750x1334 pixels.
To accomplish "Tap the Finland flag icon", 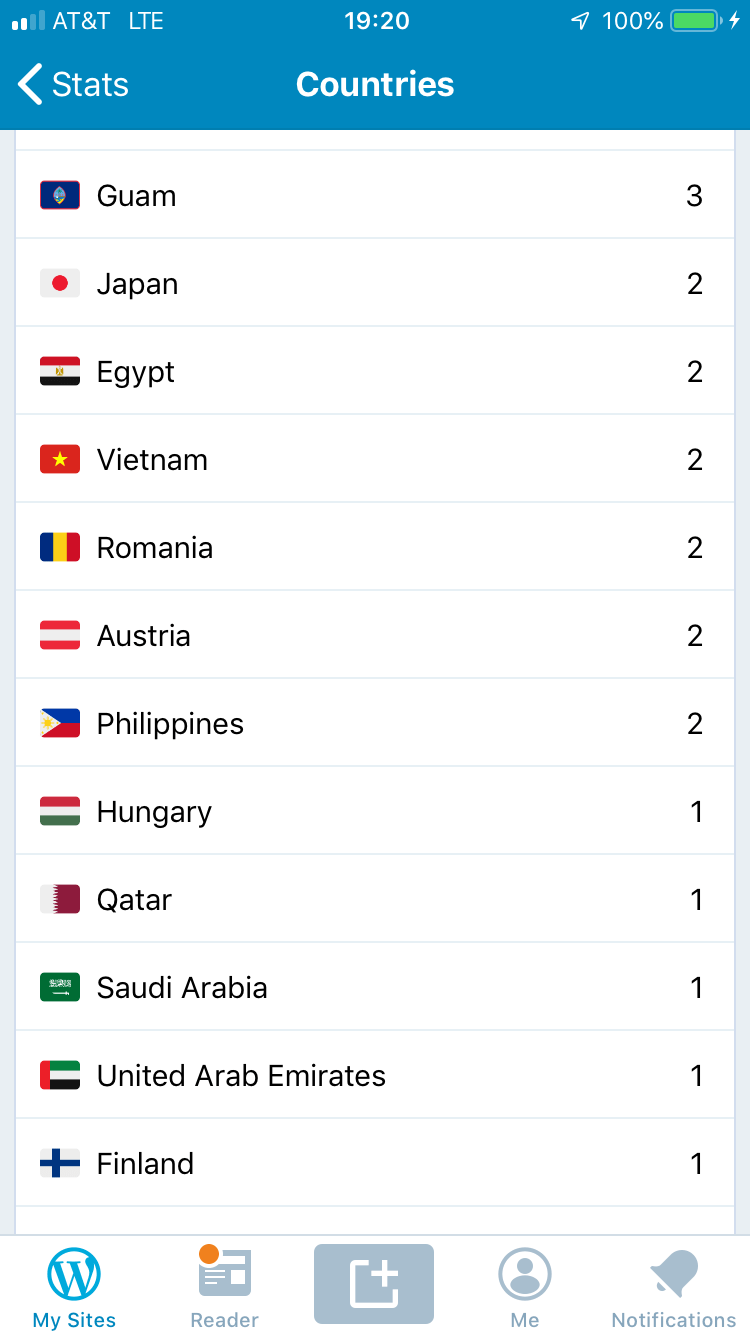I will [x=60, y=1164].
